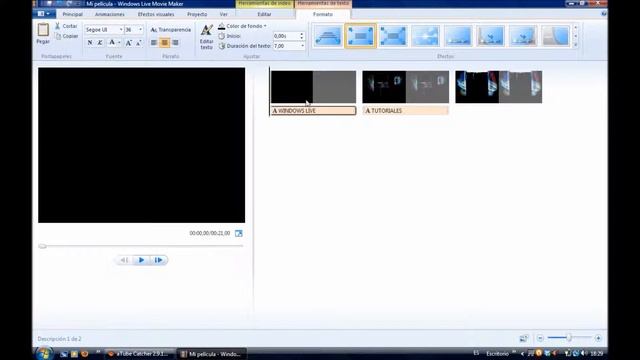This screenshot has width=640, height=360.
Task: Open the Windows Start orb
Action: point(44,353)
